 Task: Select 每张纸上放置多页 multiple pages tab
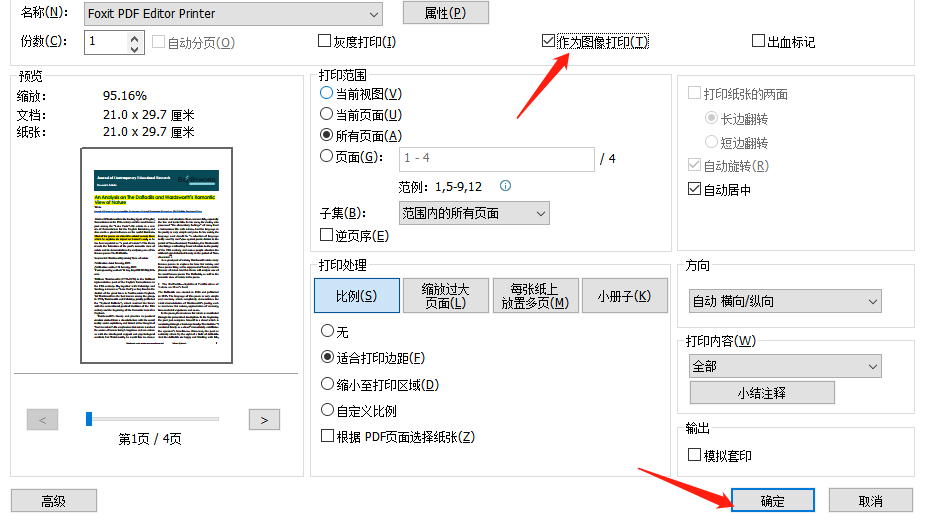coord(539,296)
